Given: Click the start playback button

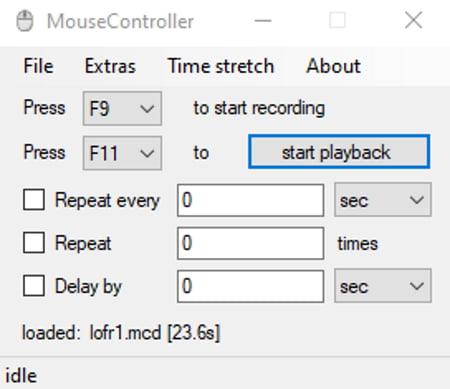Looking at the screenshot, I should point(339,152).
